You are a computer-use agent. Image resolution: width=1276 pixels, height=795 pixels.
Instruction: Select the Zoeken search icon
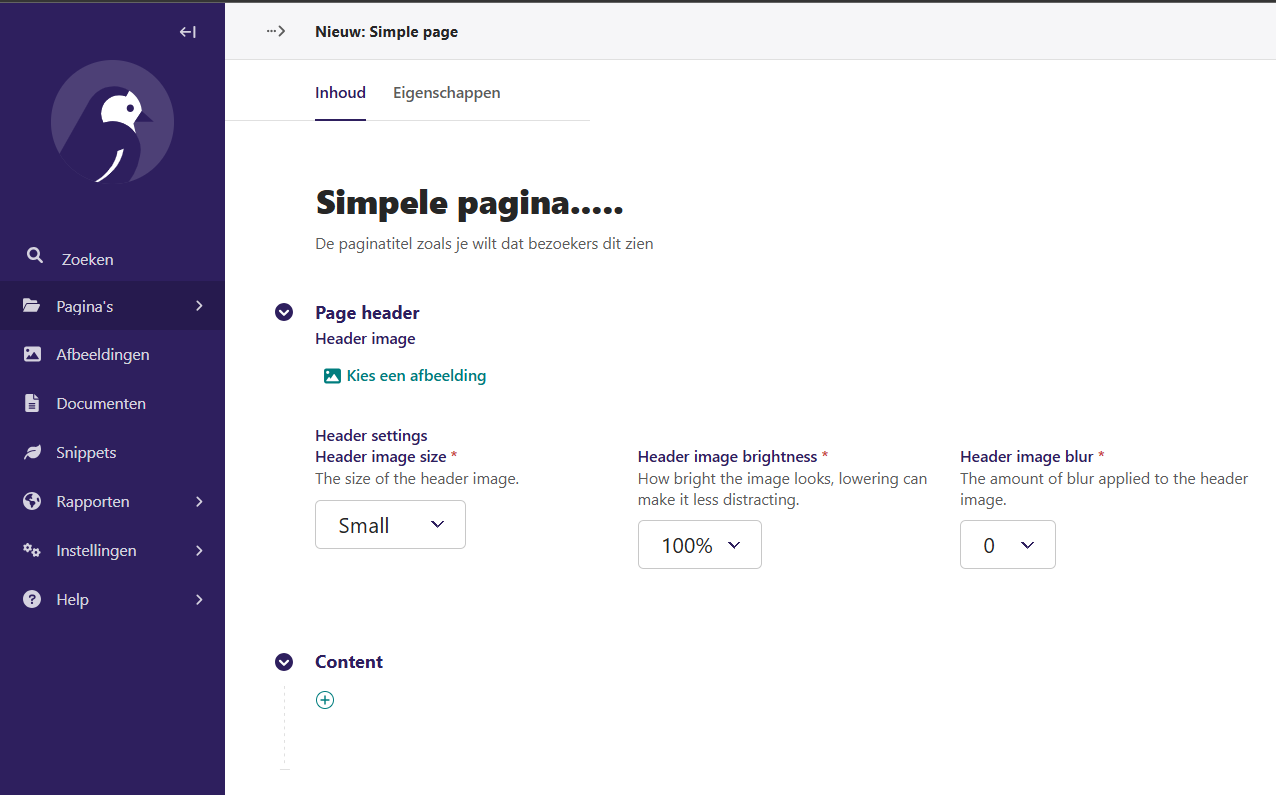(x=35, y=256)
